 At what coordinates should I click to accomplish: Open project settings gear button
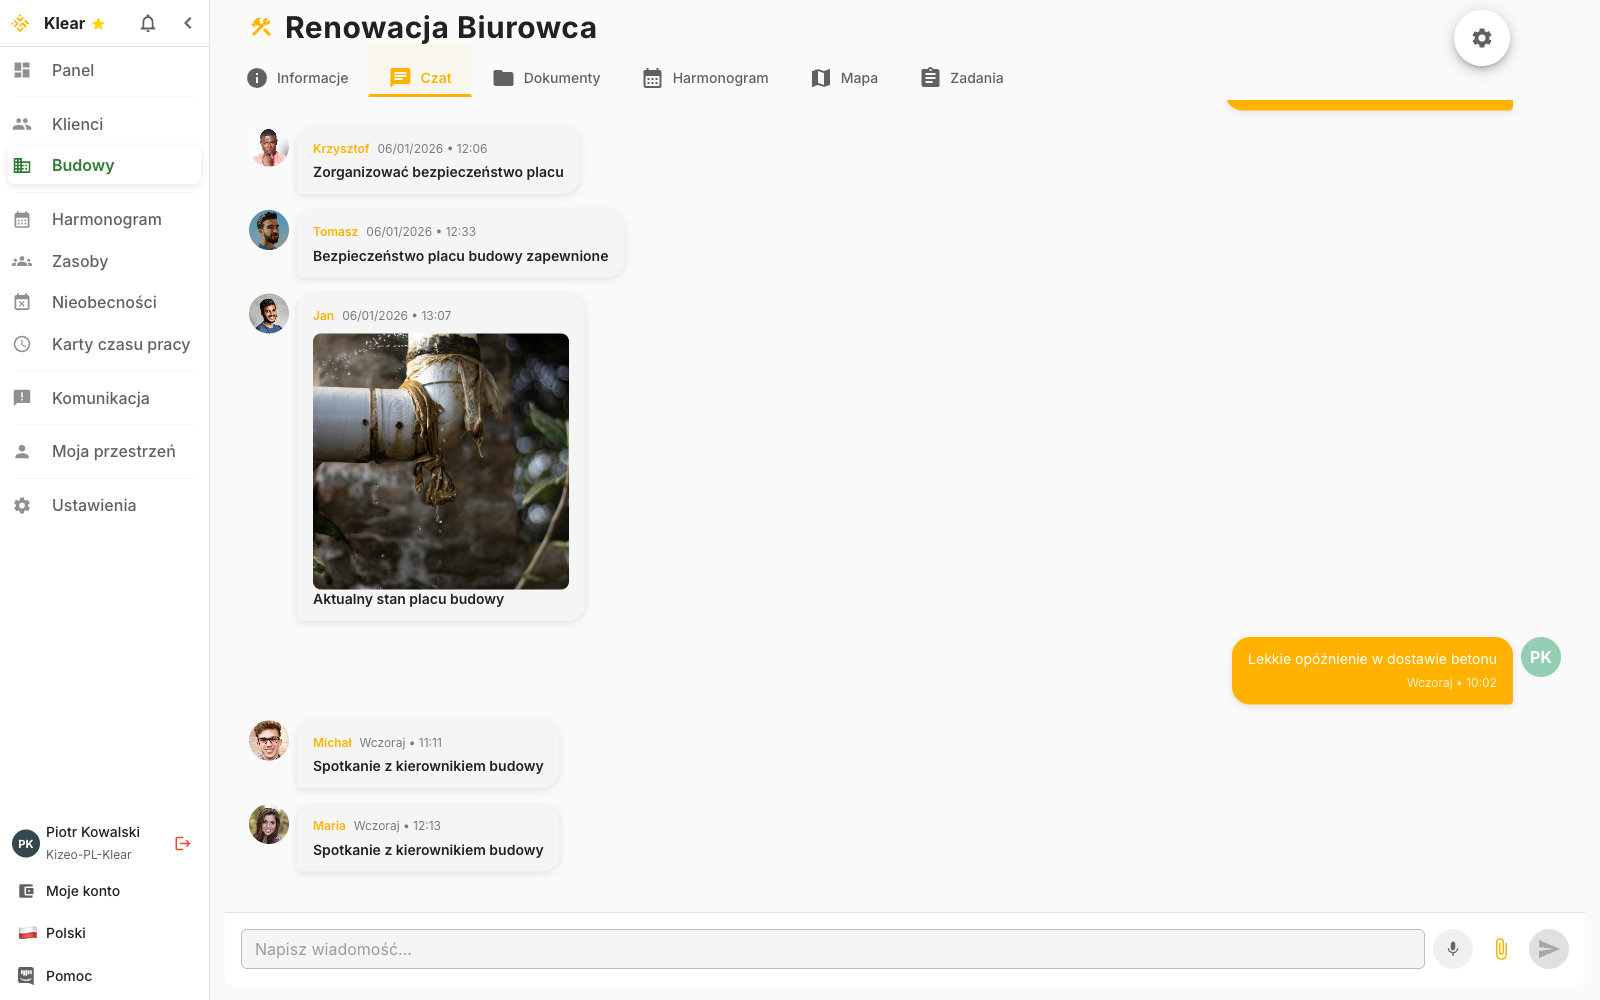pyautogui.click(x=1481, y=38)
